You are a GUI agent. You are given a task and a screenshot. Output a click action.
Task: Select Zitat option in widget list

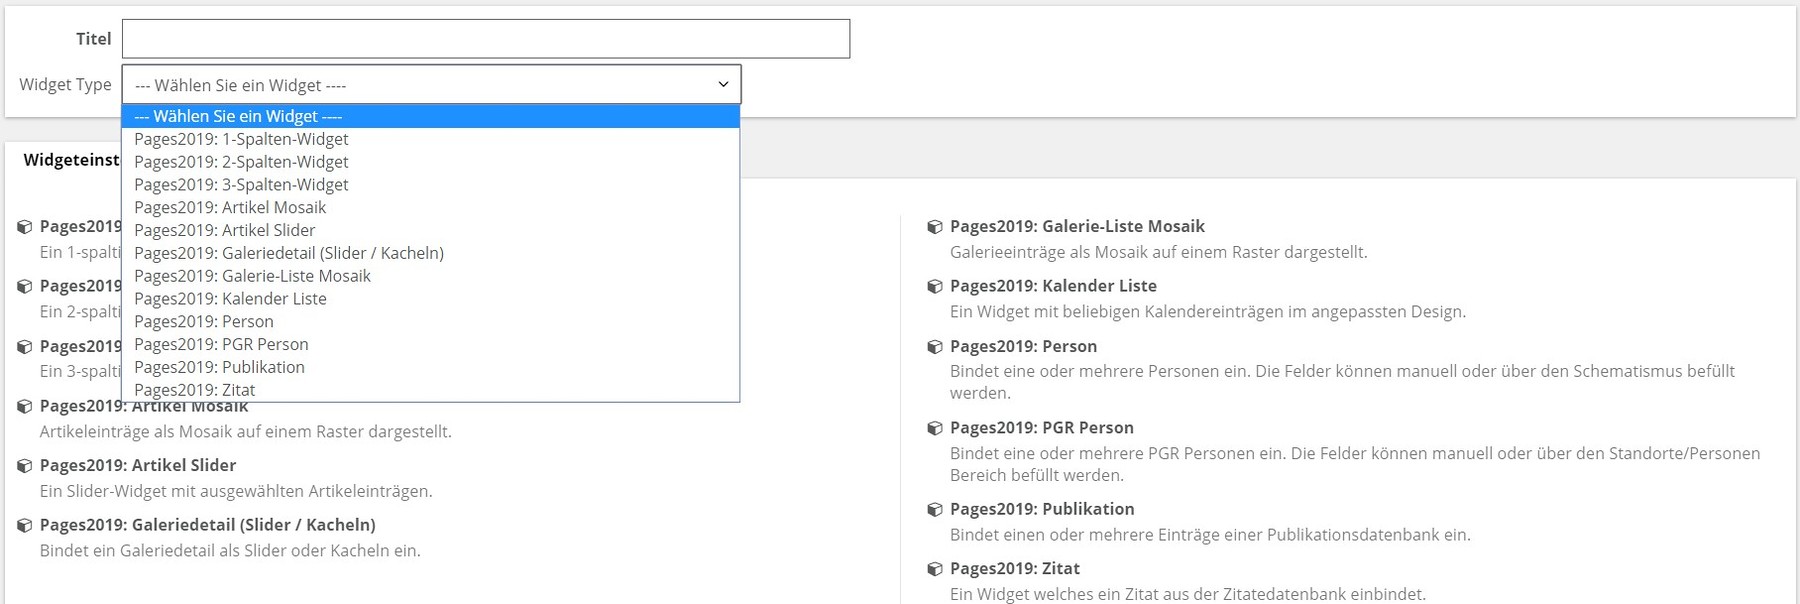pyautogui.click(x=195, y=390)
